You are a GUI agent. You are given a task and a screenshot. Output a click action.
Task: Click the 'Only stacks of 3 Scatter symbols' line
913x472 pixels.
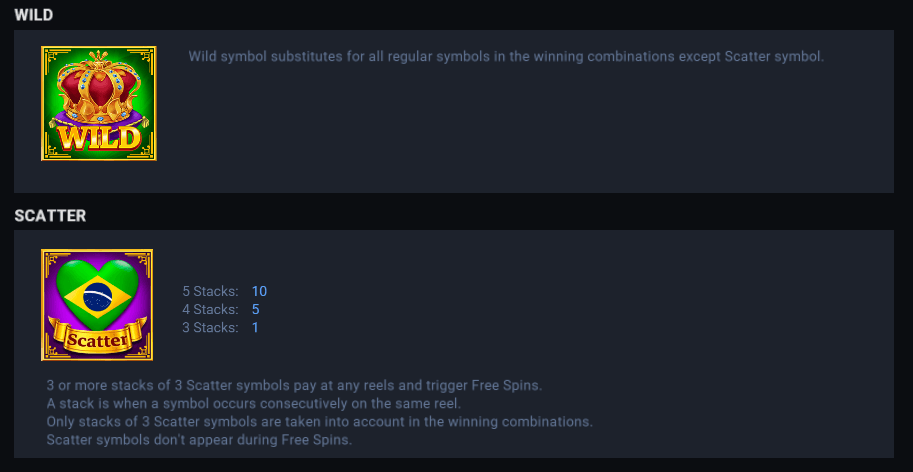pyautogui.click(x=319, y=421)
